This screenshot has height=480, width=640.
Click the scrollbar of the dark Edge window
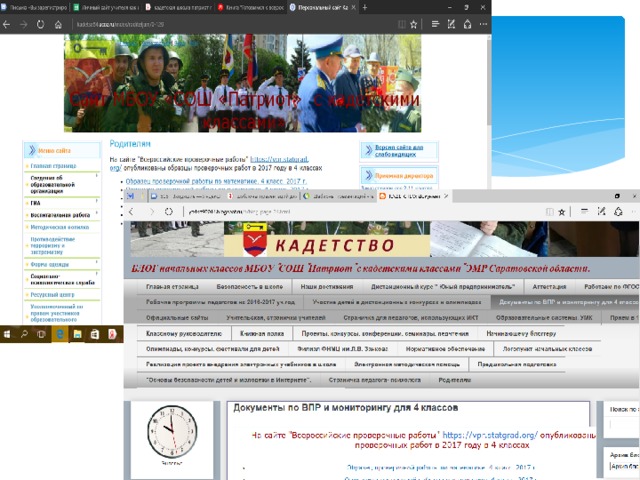(489, 82)
